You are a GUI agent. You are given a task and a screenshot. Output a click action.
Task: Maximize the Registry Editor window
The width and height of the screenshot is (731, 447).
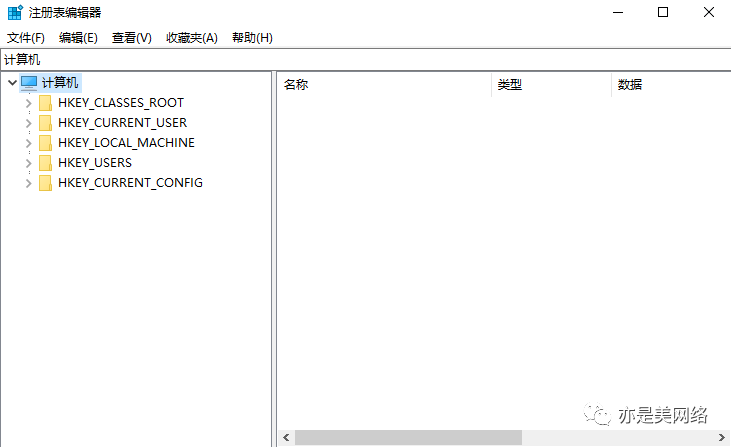pyautogui.click(x=663, y=13)
